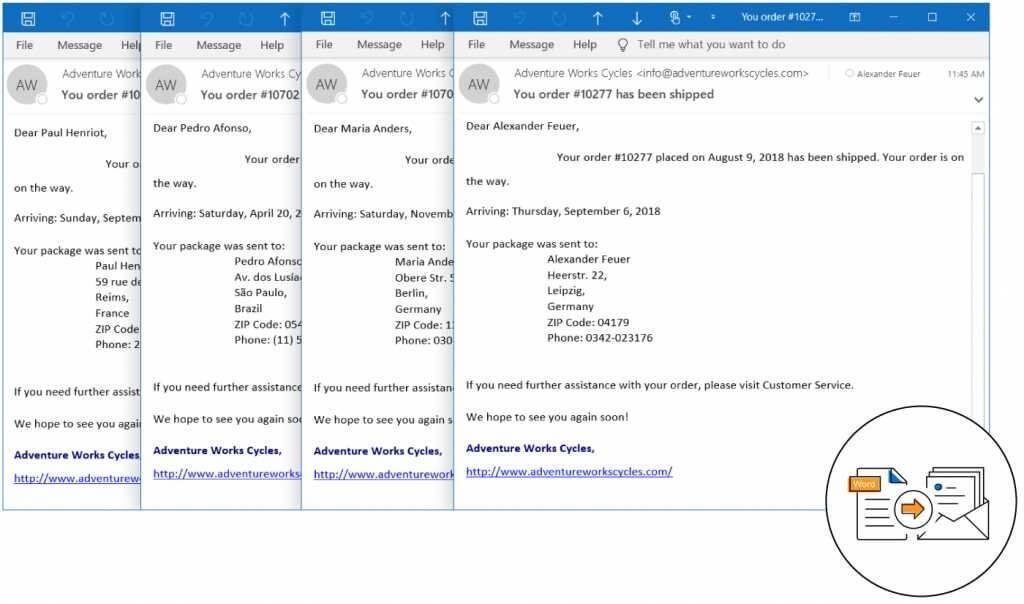Click previous item arrow in Pedro Afonso window
The width and height of the screenshot is (1024, 604).
pos(285,19)
